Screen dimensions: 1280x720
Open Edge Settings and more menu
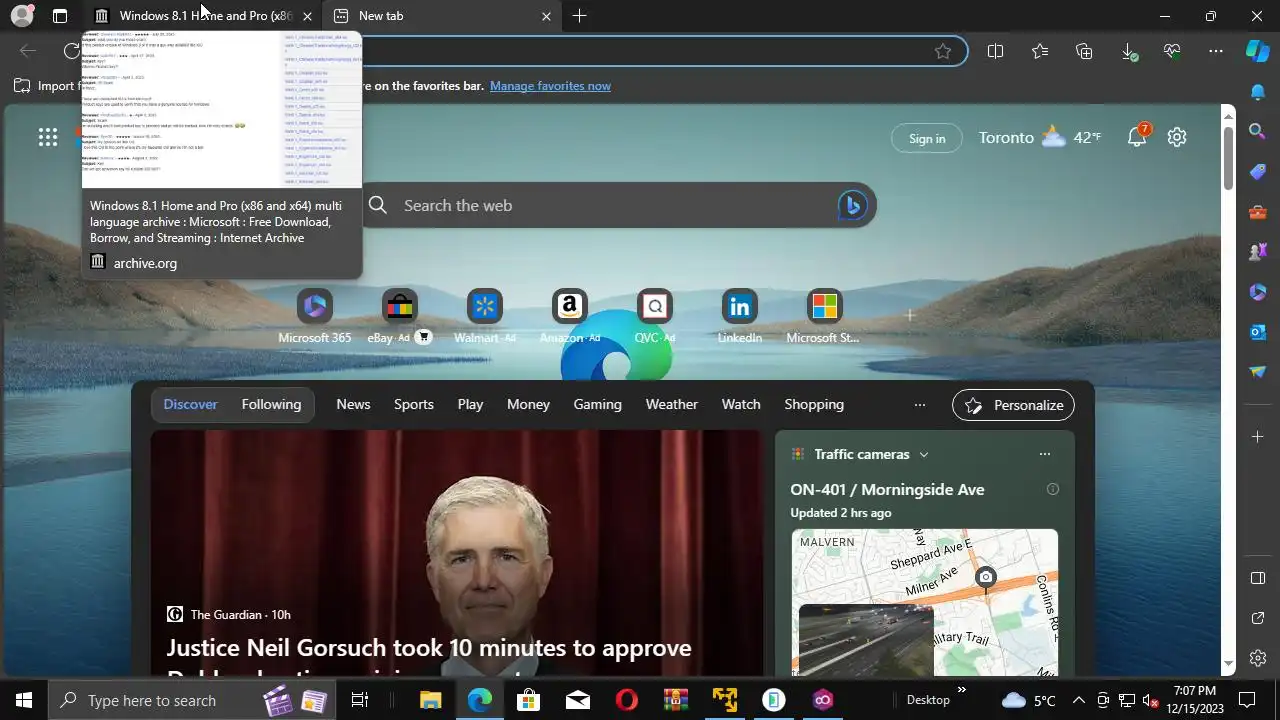pyautogui.click(x=1216, y=51)
